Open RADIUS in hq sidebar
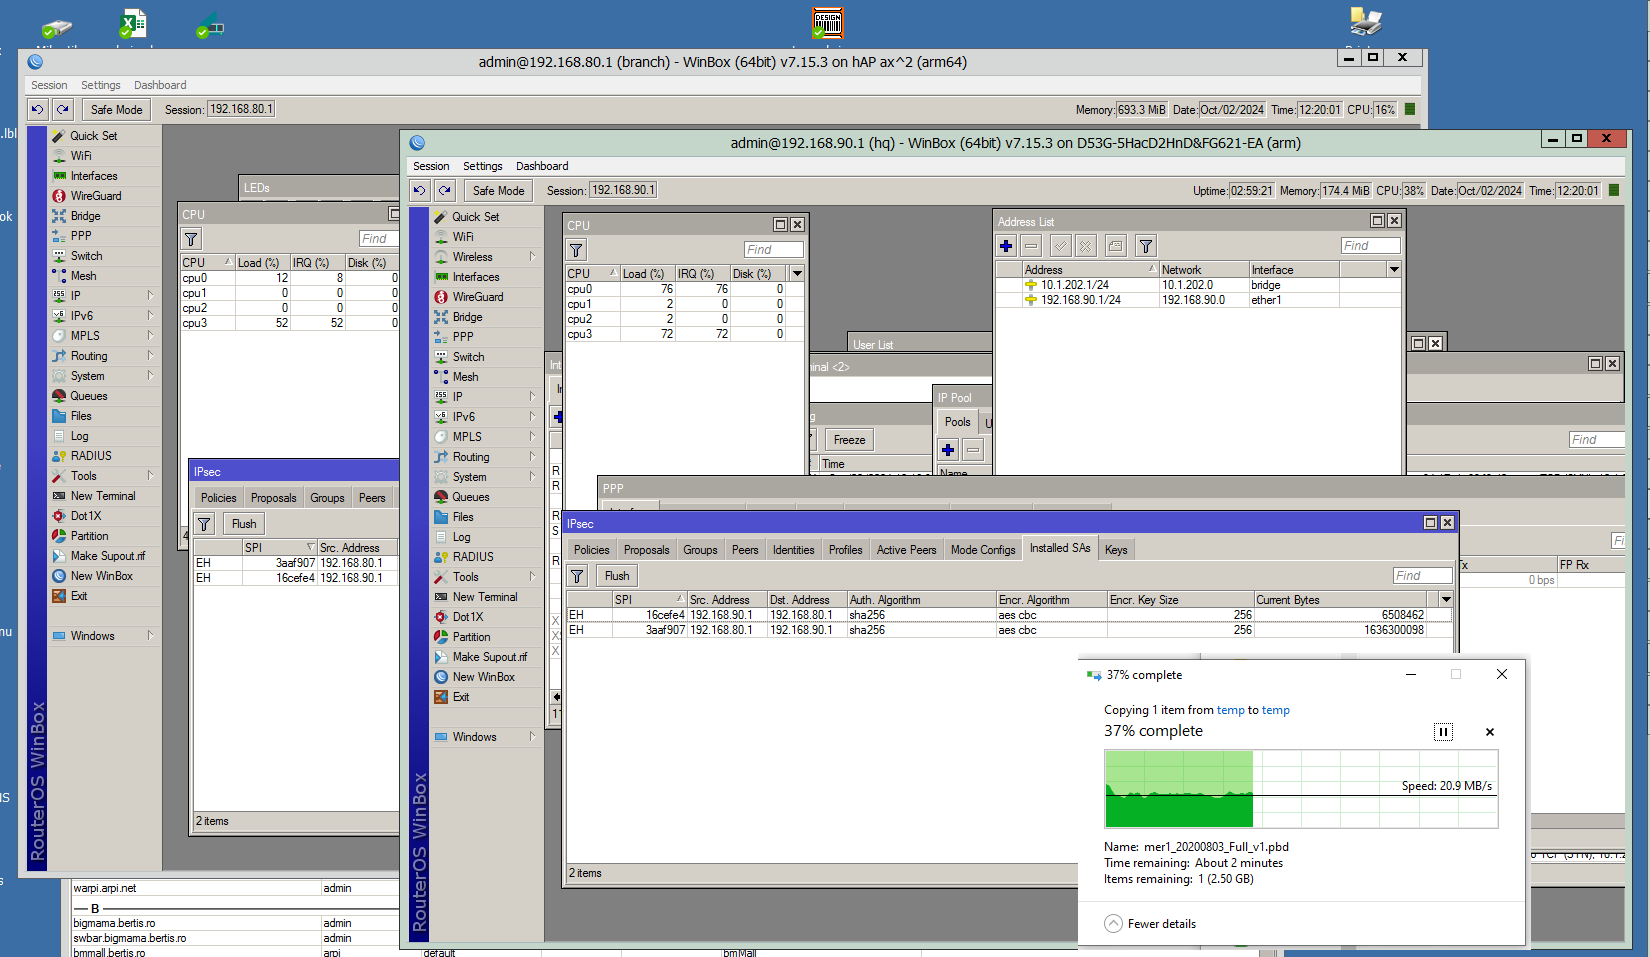The image size is (1650, 957). click(473, 557)
